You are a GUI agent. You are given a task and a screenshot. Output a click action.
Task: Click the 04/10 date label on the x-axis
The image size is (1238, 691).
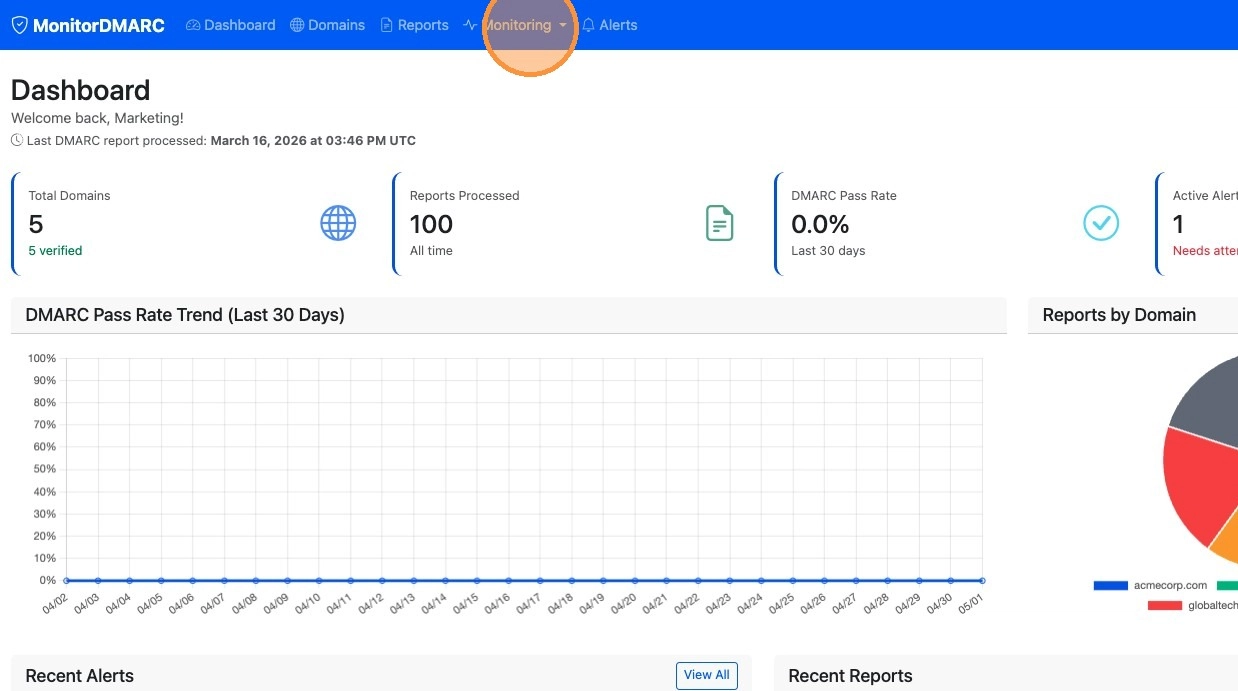[307, 603]
